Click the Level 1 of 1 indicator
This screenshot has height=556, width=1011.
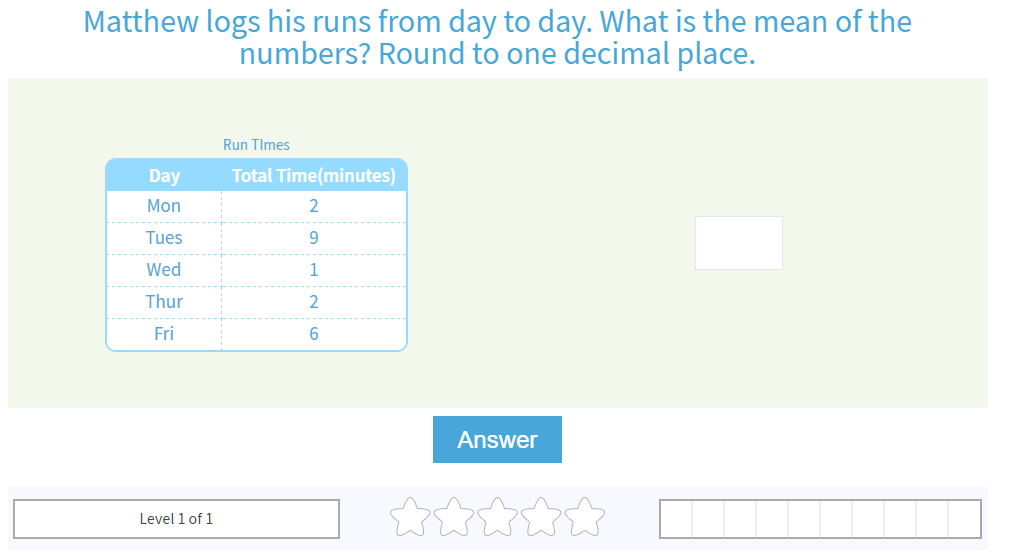pos(176,519)
